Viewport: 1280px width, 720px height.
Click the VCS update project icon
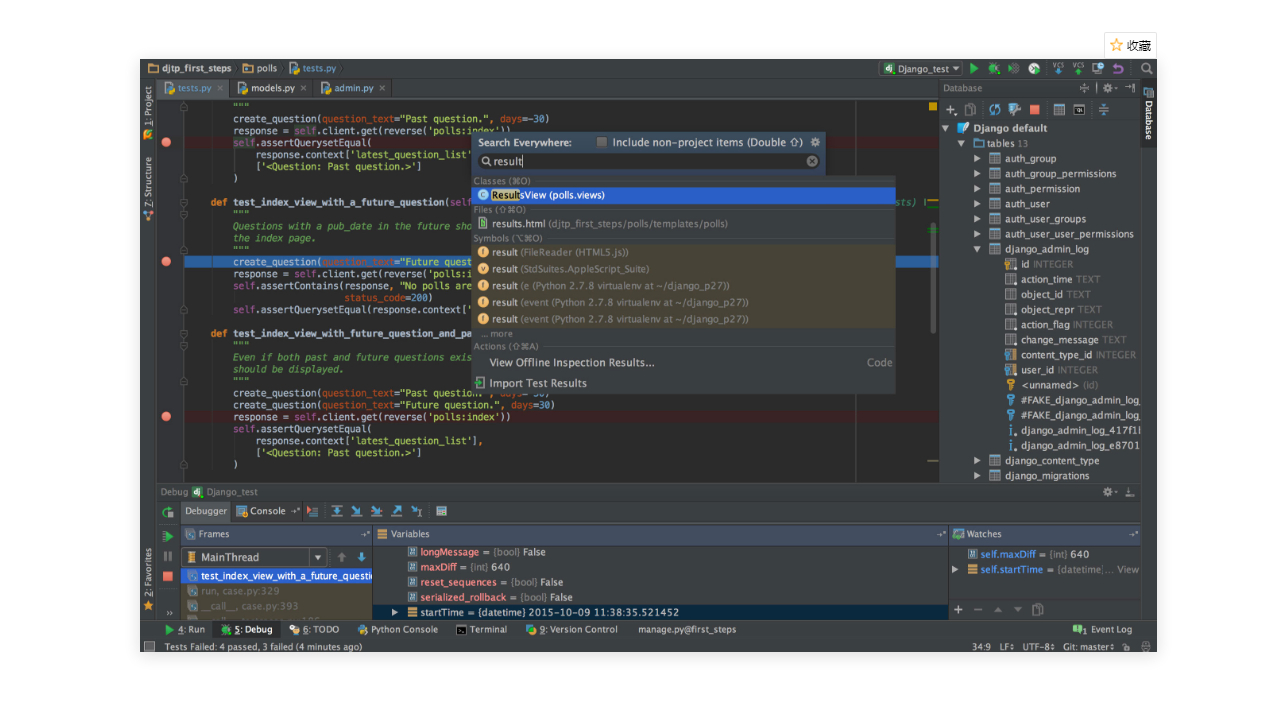tap(1058, 68)
